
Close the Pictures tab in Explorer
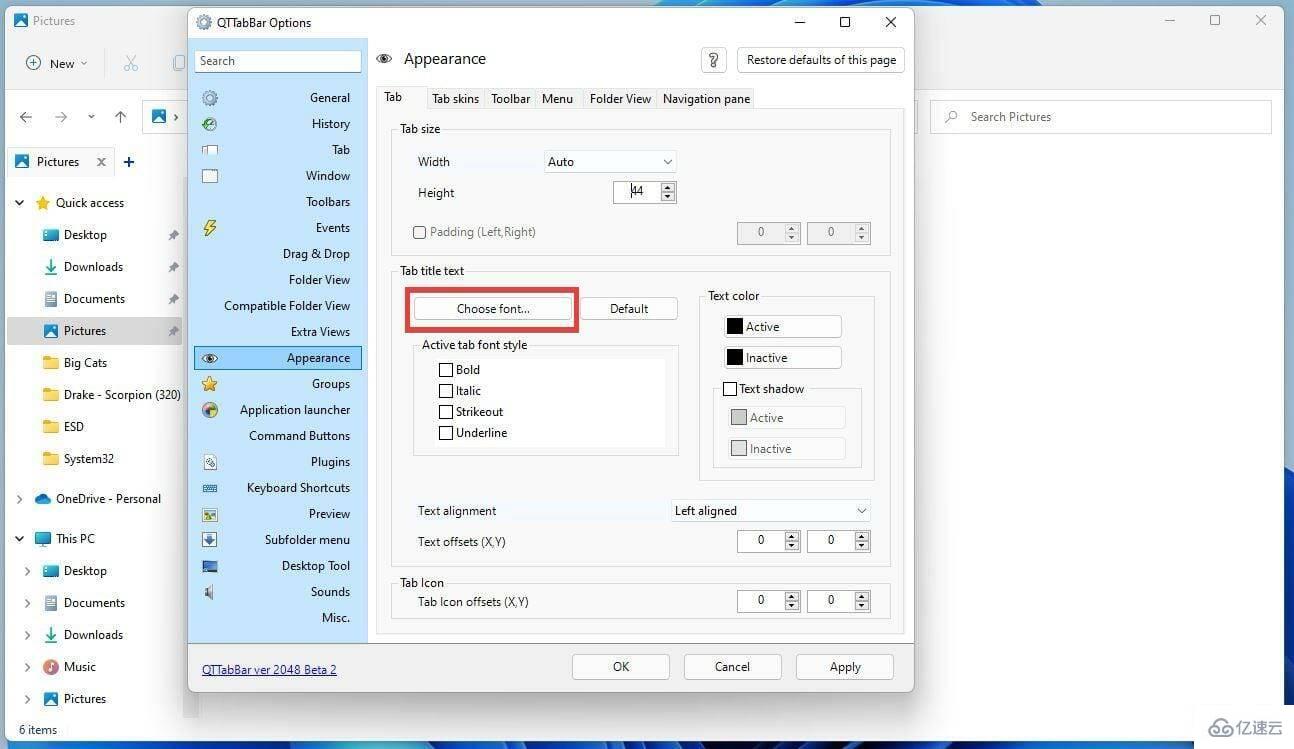[x=101, y=162]
